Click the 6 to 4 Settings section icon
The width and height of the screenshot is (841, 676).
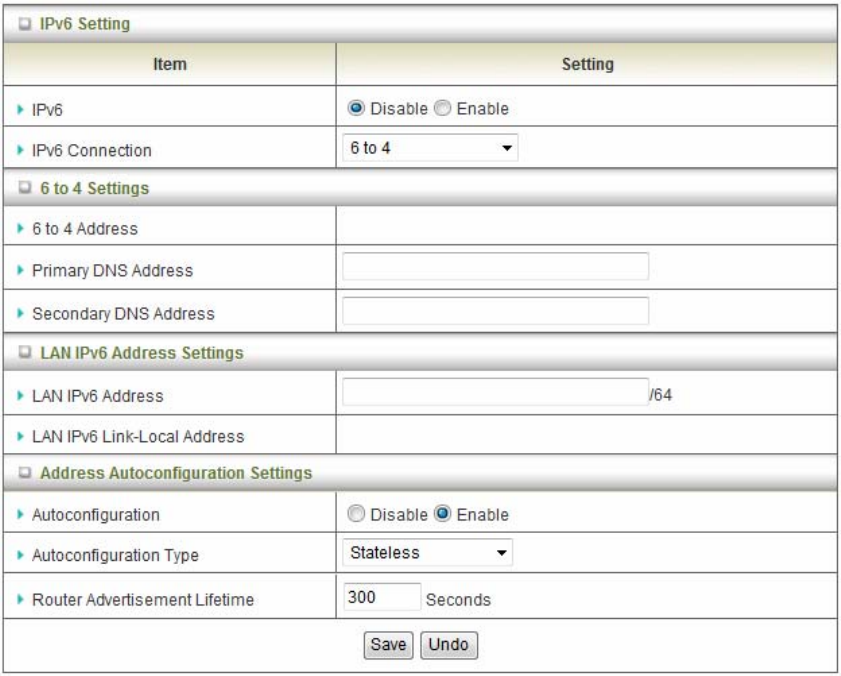click(x=21, y=188)
